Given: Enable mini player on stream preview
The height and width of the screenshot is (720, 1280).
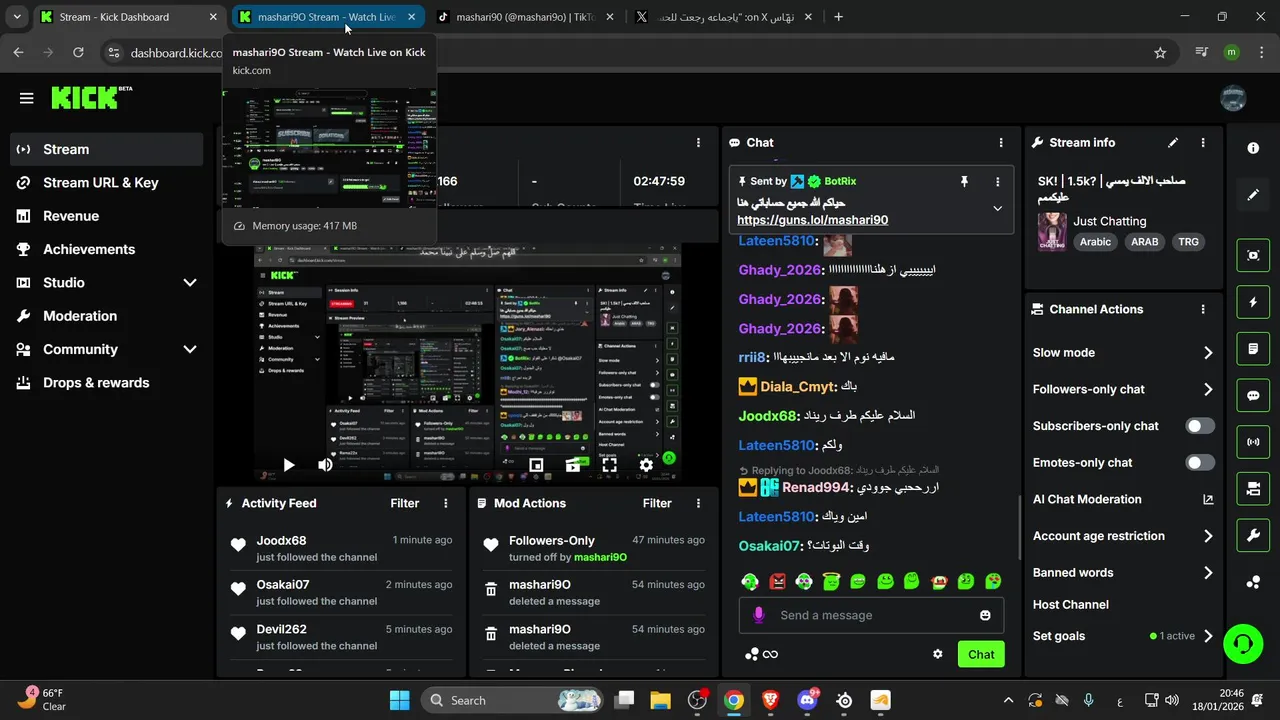Looking at the screenshot, I should point(536,465).
